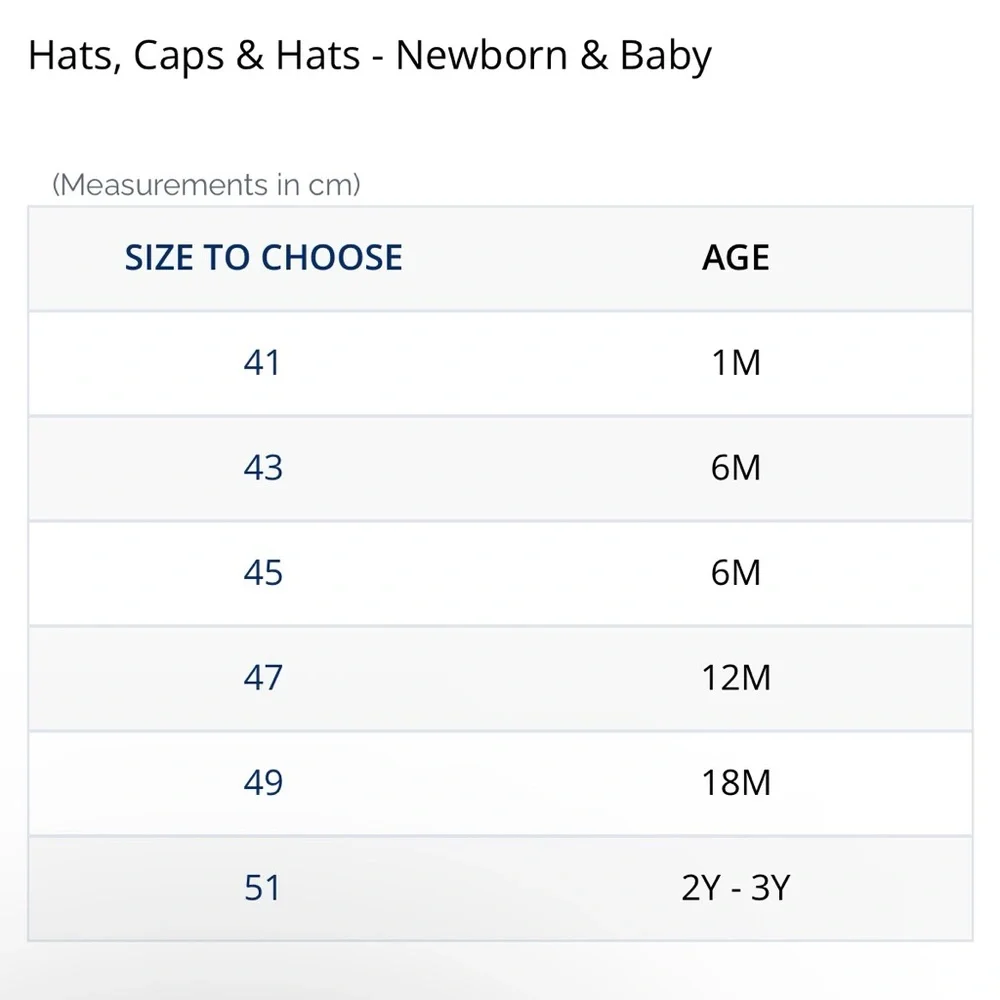The height and width of the screenshot is (1000, 1000).
Task: Click the word Caps in the title
Action: (179, 57)
